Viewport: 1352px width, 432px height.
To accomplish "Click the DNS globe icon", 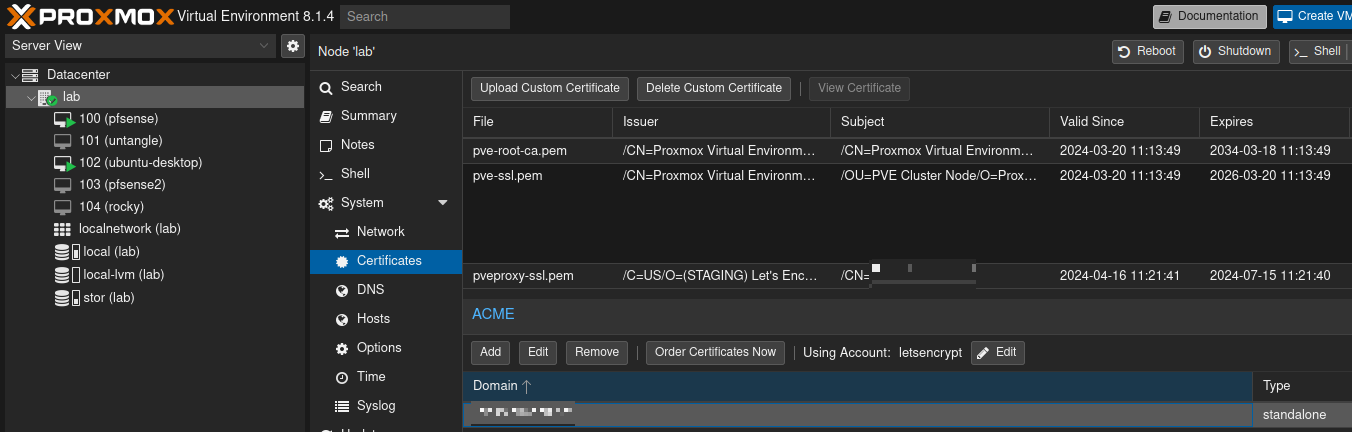I will [341, 290].
